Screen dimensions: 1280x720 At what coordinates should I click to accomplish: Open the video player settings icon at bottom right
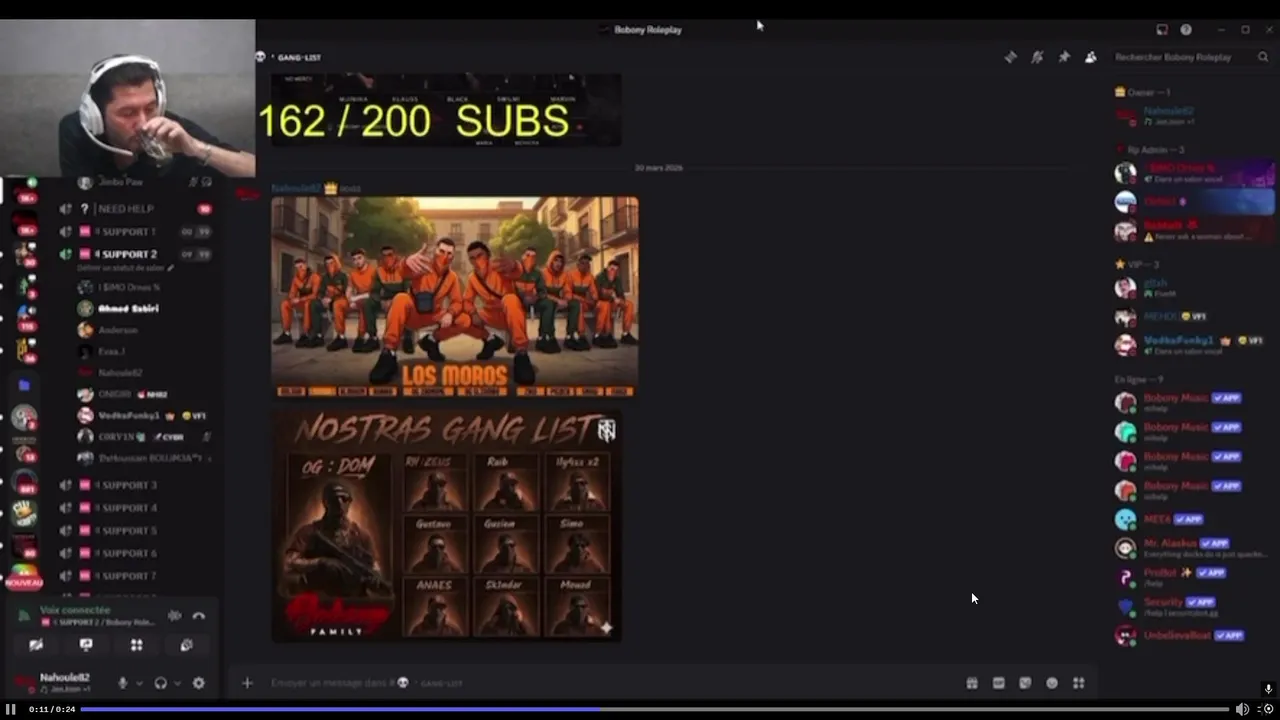(x=1268, y=709)
